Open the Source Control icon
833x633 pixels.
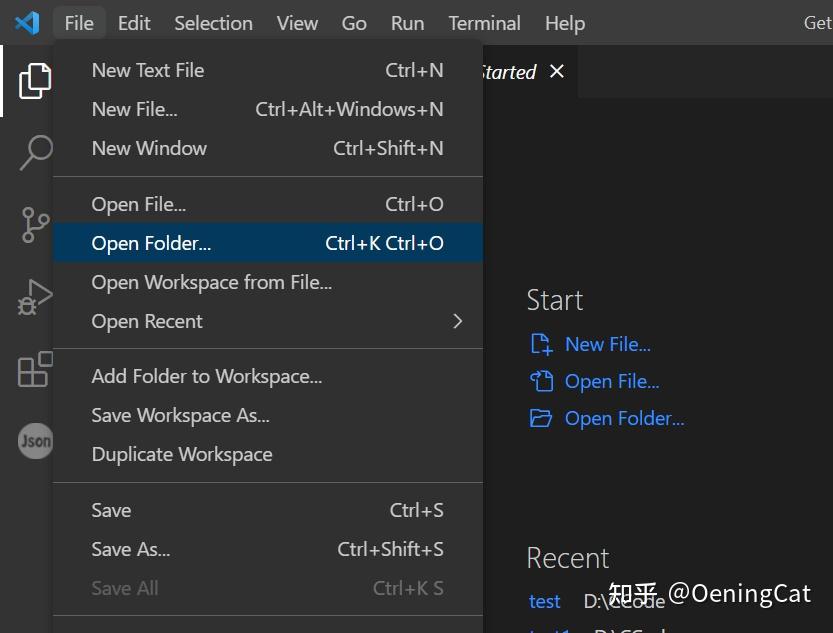click(x=35, y=224)
